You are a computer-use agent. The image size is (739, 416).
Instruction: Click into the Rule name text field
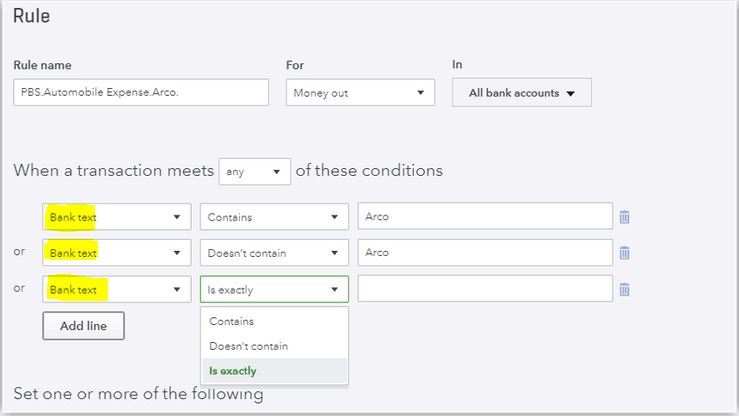coord(141,92)
